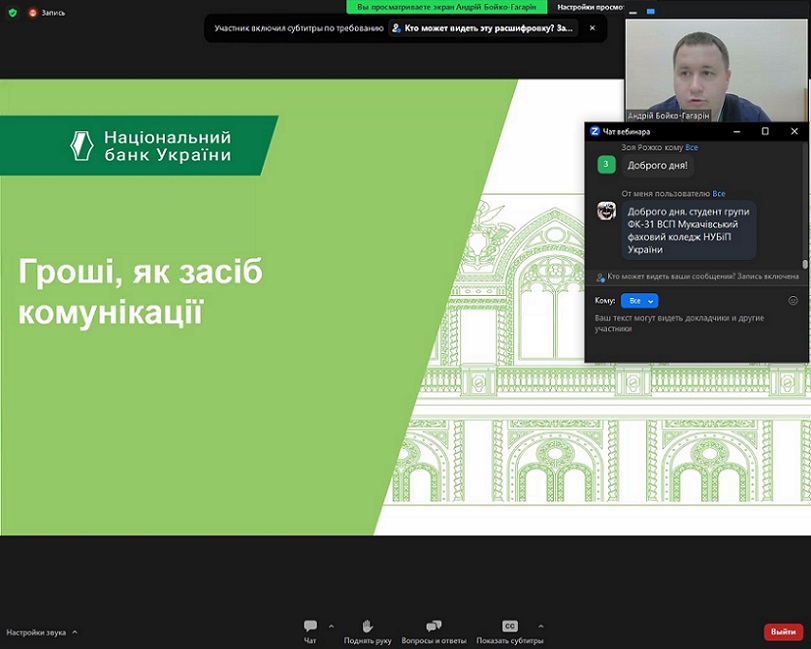Screen dimensions: 811x649
Task: Select the 'Доброго дня!' chat message
Action: point(657,165)
